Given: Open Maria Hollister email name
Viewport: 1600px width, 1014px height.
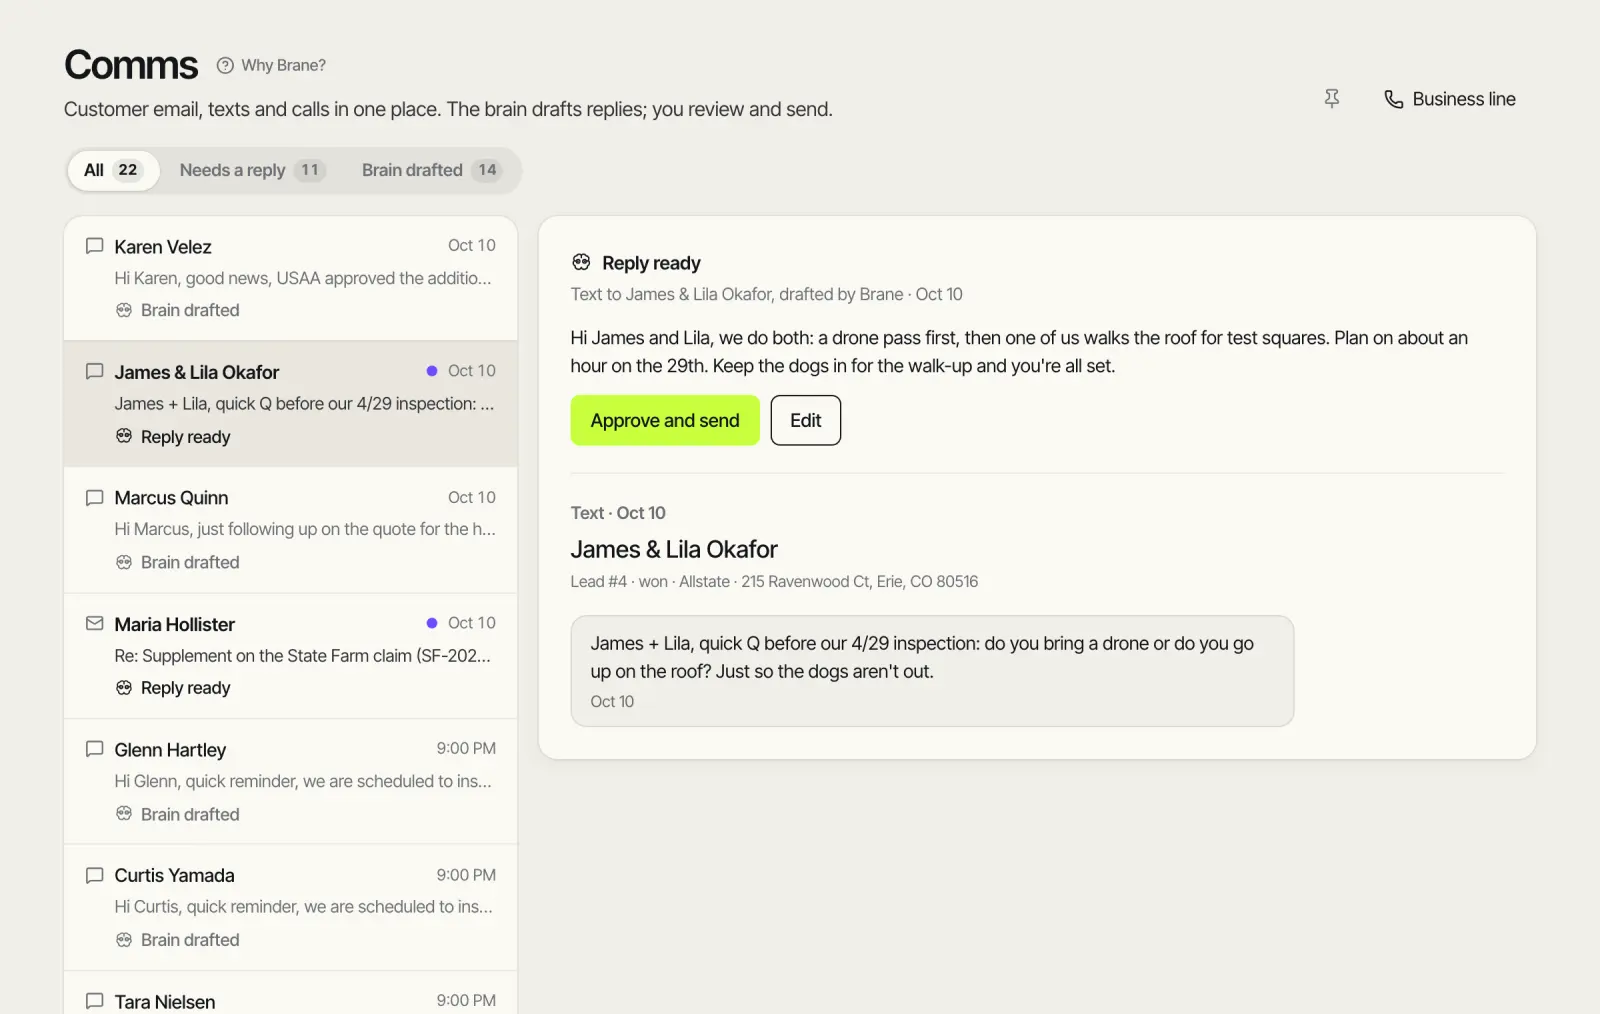Looking at the screenshot, I should tap(175, 624).
